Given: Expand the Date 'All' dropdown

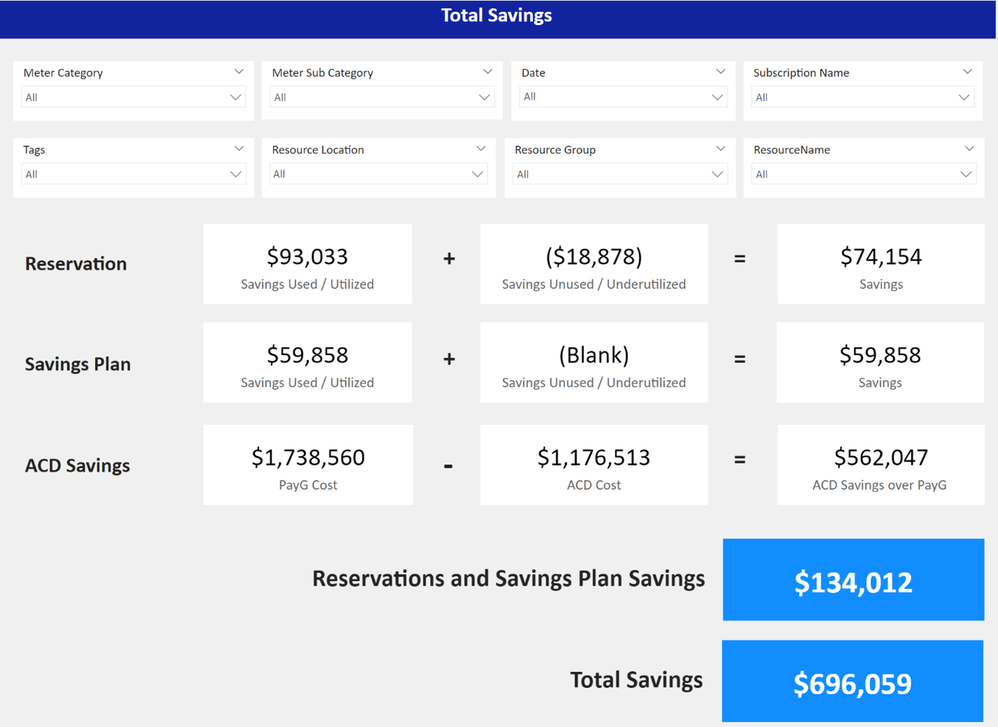Looking at the screenshot, I should coord(622,97).
